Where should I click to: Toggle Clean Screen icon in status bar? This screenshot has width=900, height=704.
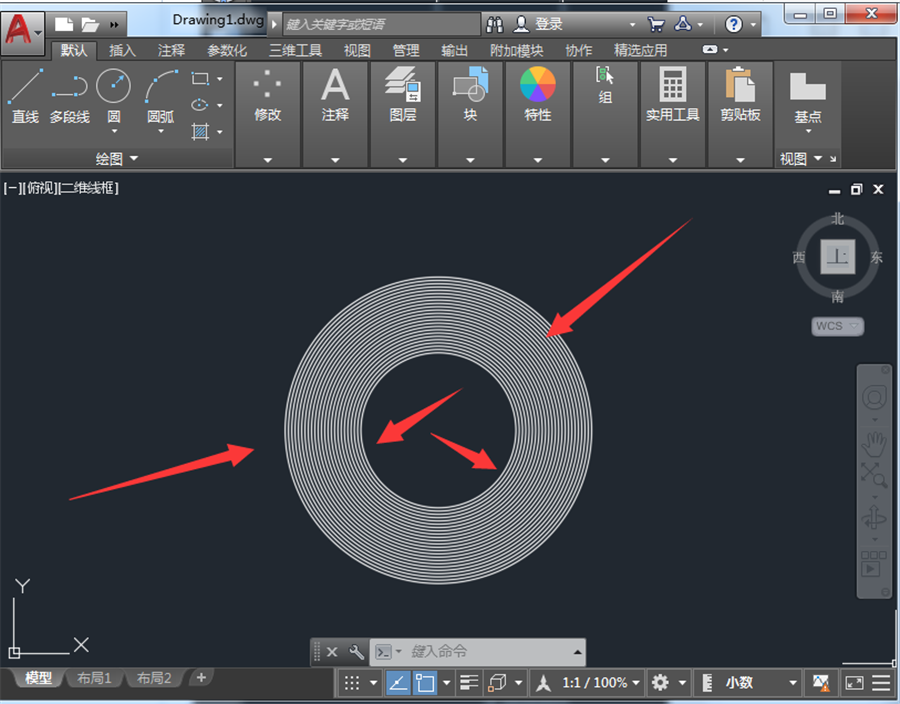click(x=854, y=682)
